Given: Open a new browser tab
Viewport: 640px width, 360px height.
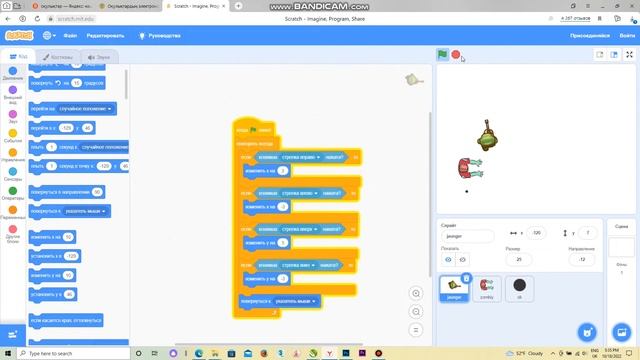Looking at the screenshot, I should point(238,6).
